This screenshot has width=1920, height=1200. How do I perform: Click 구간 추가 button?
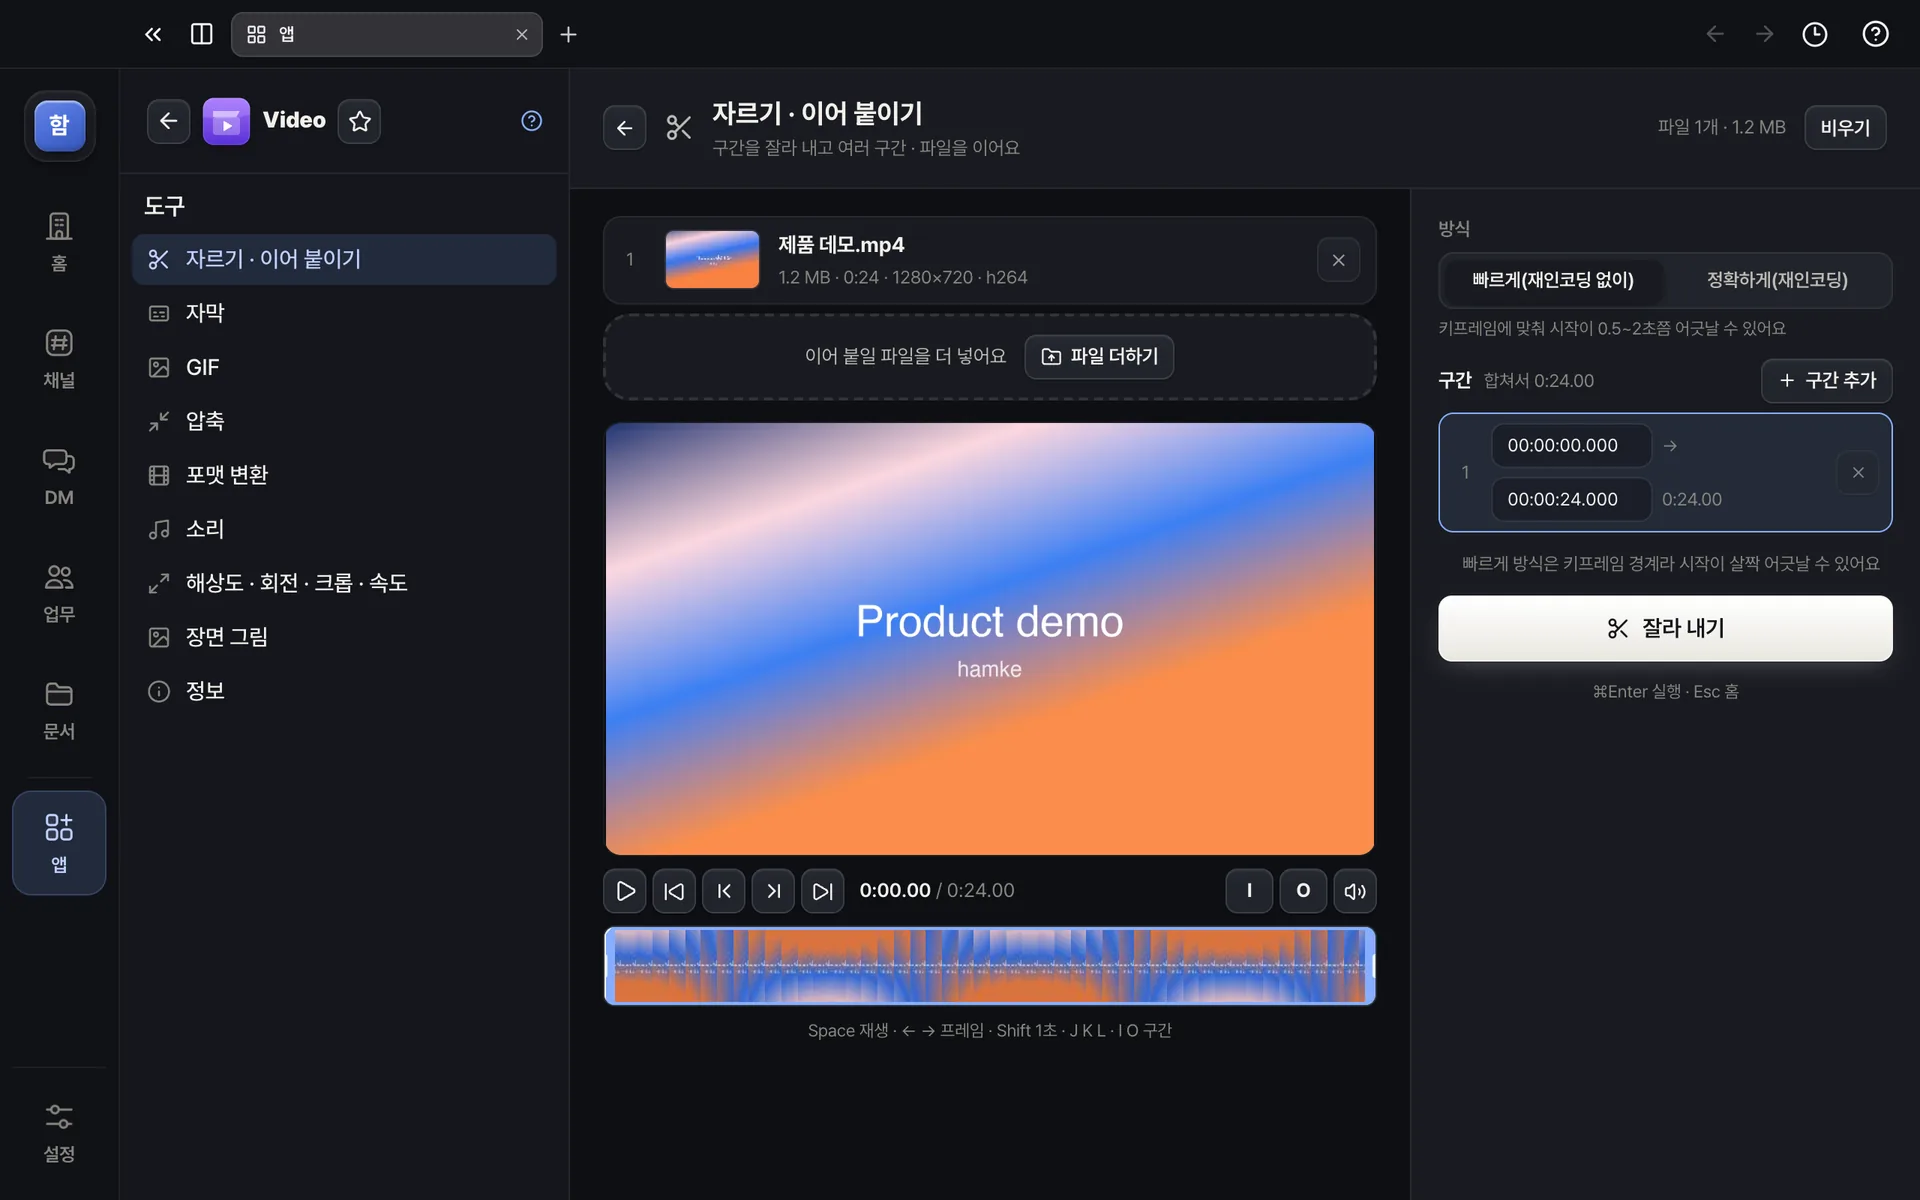point(1826,381)
